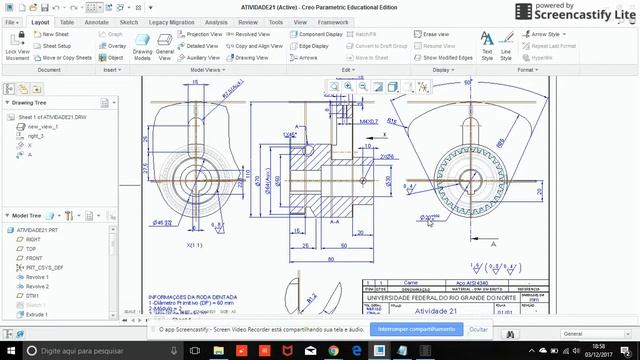Open the Display Style dropdown in graphics toolbar

(393, 87)
